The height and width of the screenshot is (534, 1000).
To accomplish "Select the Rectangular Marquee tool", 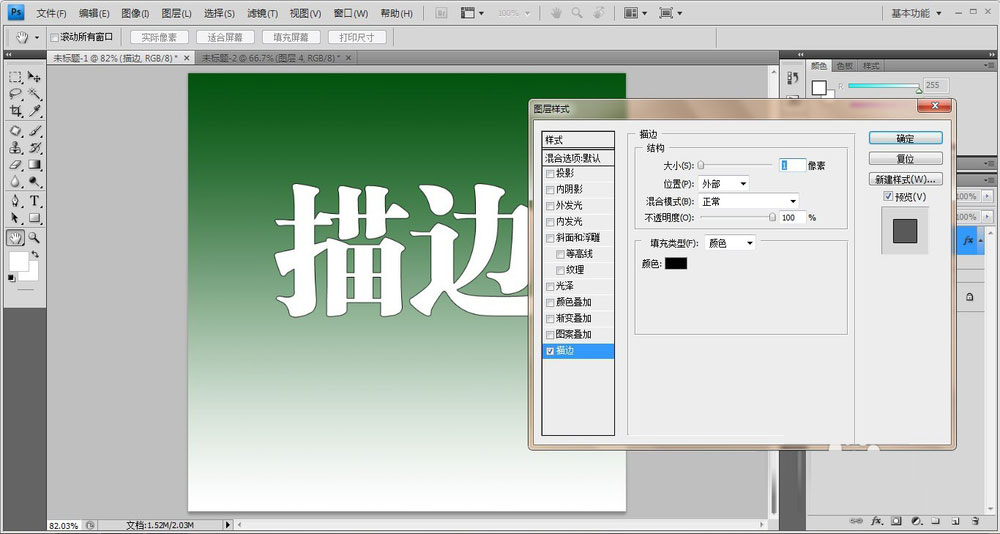I will [15, 77].
